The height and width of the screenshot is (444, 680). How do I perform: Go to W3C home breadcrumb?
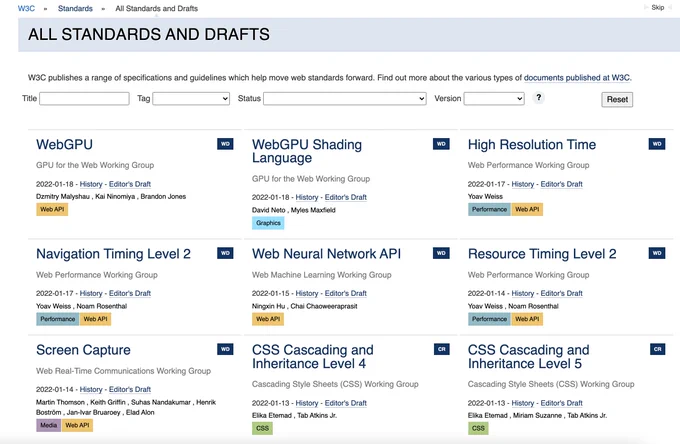pyautogui.click(x=26, y=8)
